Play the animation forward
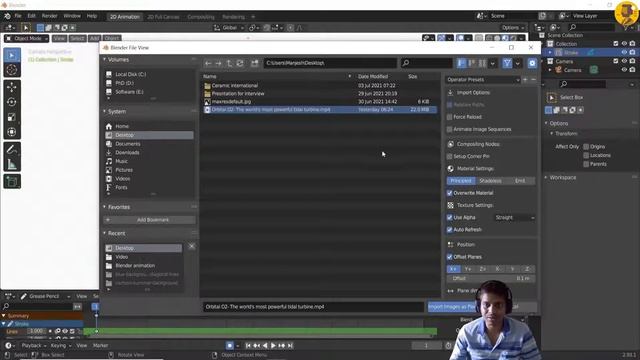Screen dimensions: 640x360 click(273, 346)
